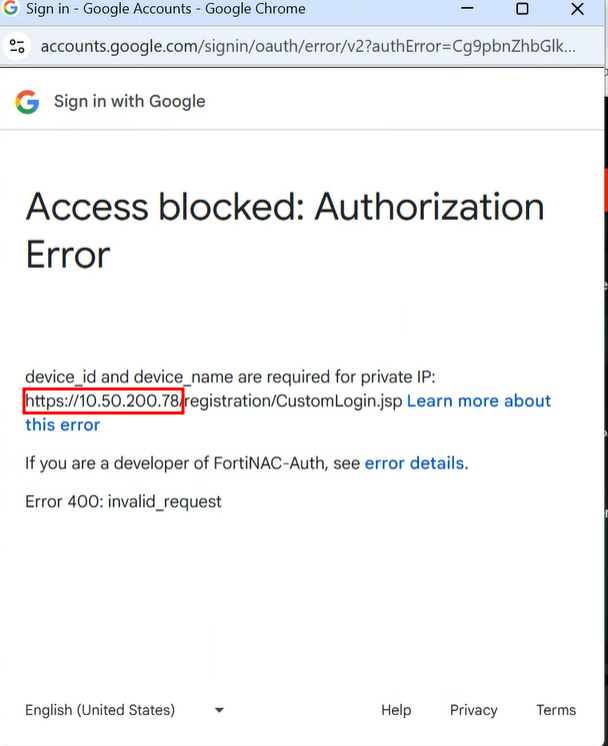Open the Terms footer link
Image resolution: width=608 pixels, height=746 pixels.
(556, 710)
